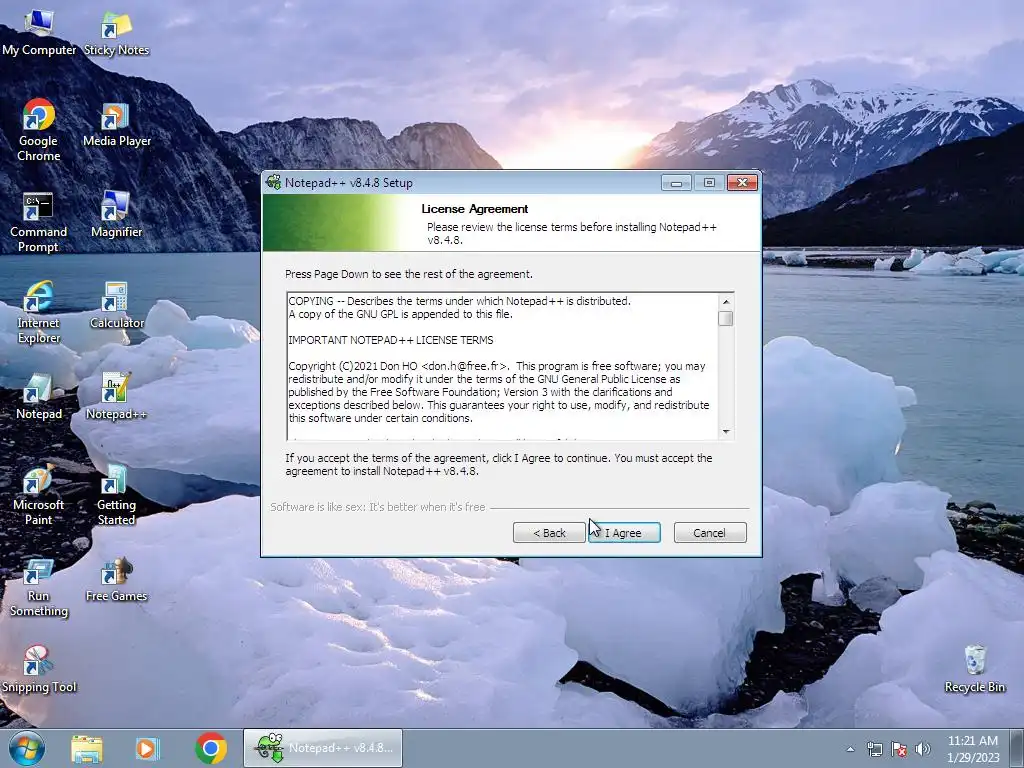
Task: Click inside the license text box
Action: [503, 366]
